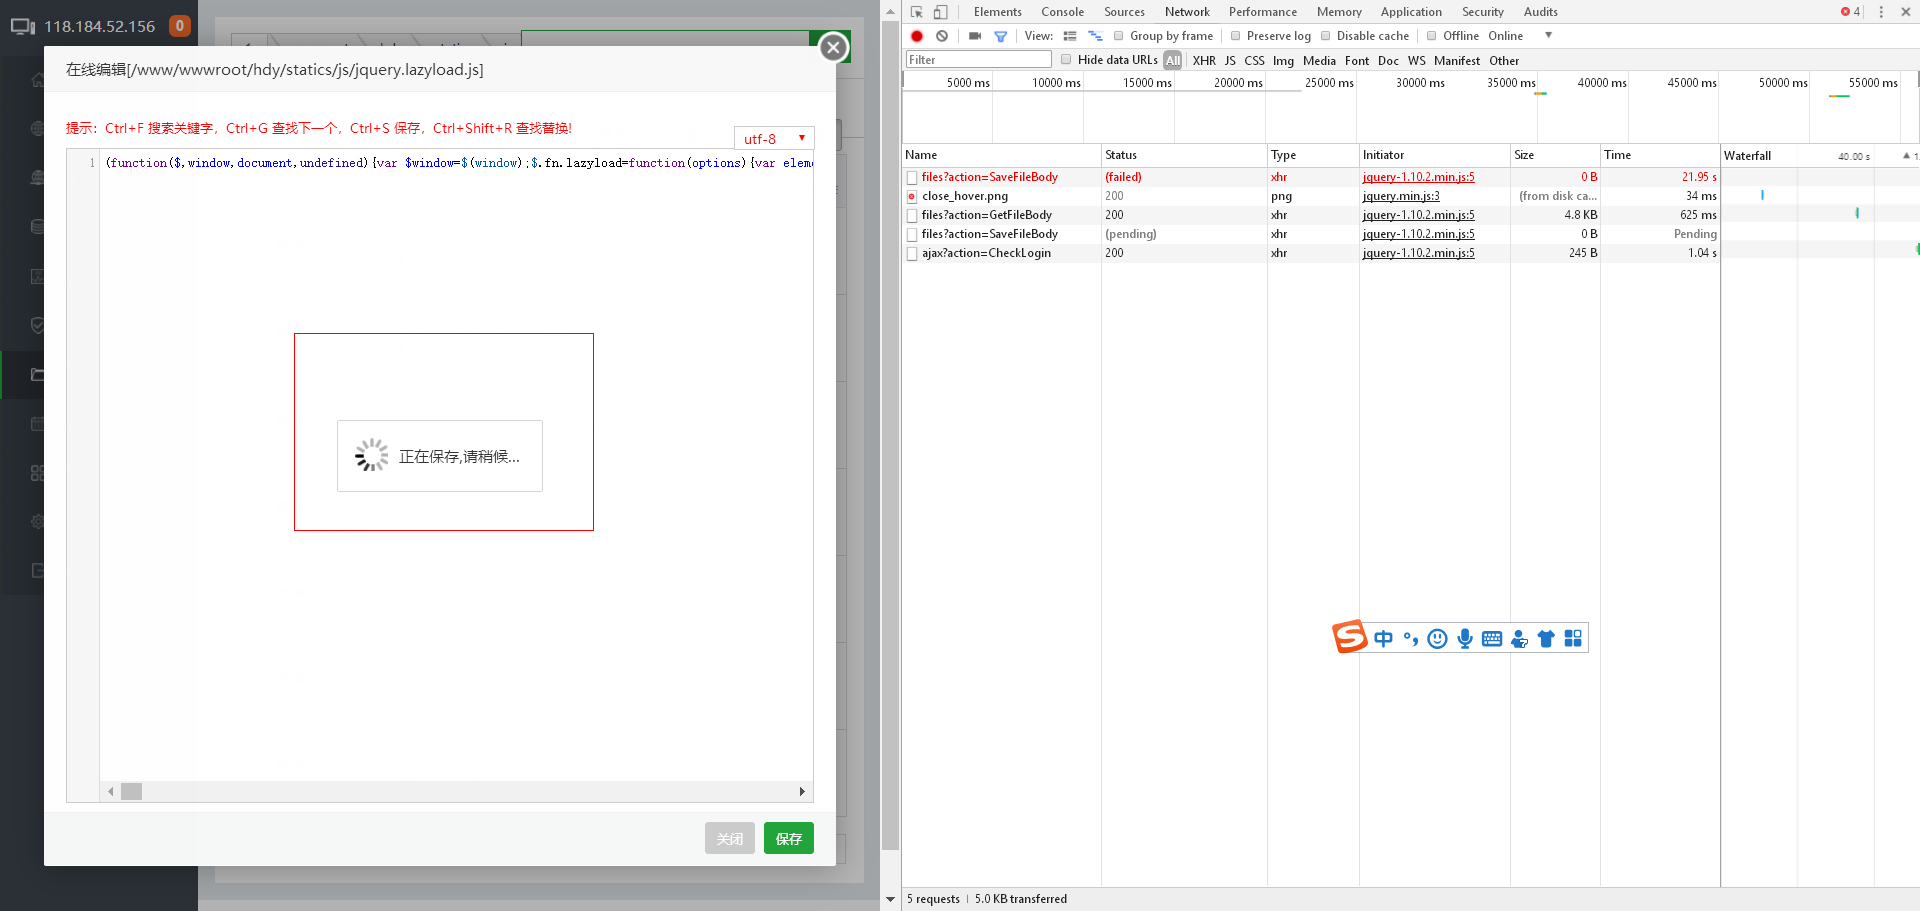The height and width of the screenshot is (911, 1920).
Task: Open the Application tab
Action: [x=1411, y=12]
